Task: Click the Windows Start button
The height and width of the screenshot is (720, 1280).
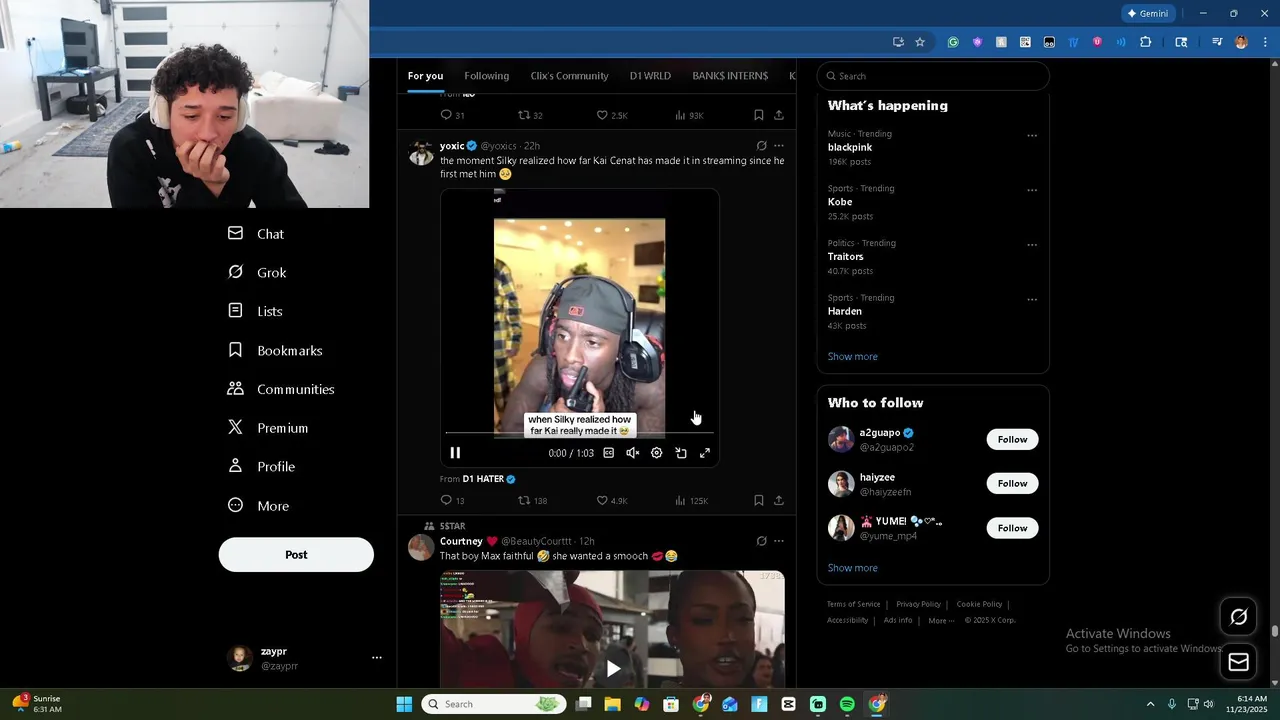Action: click(404, 704)
